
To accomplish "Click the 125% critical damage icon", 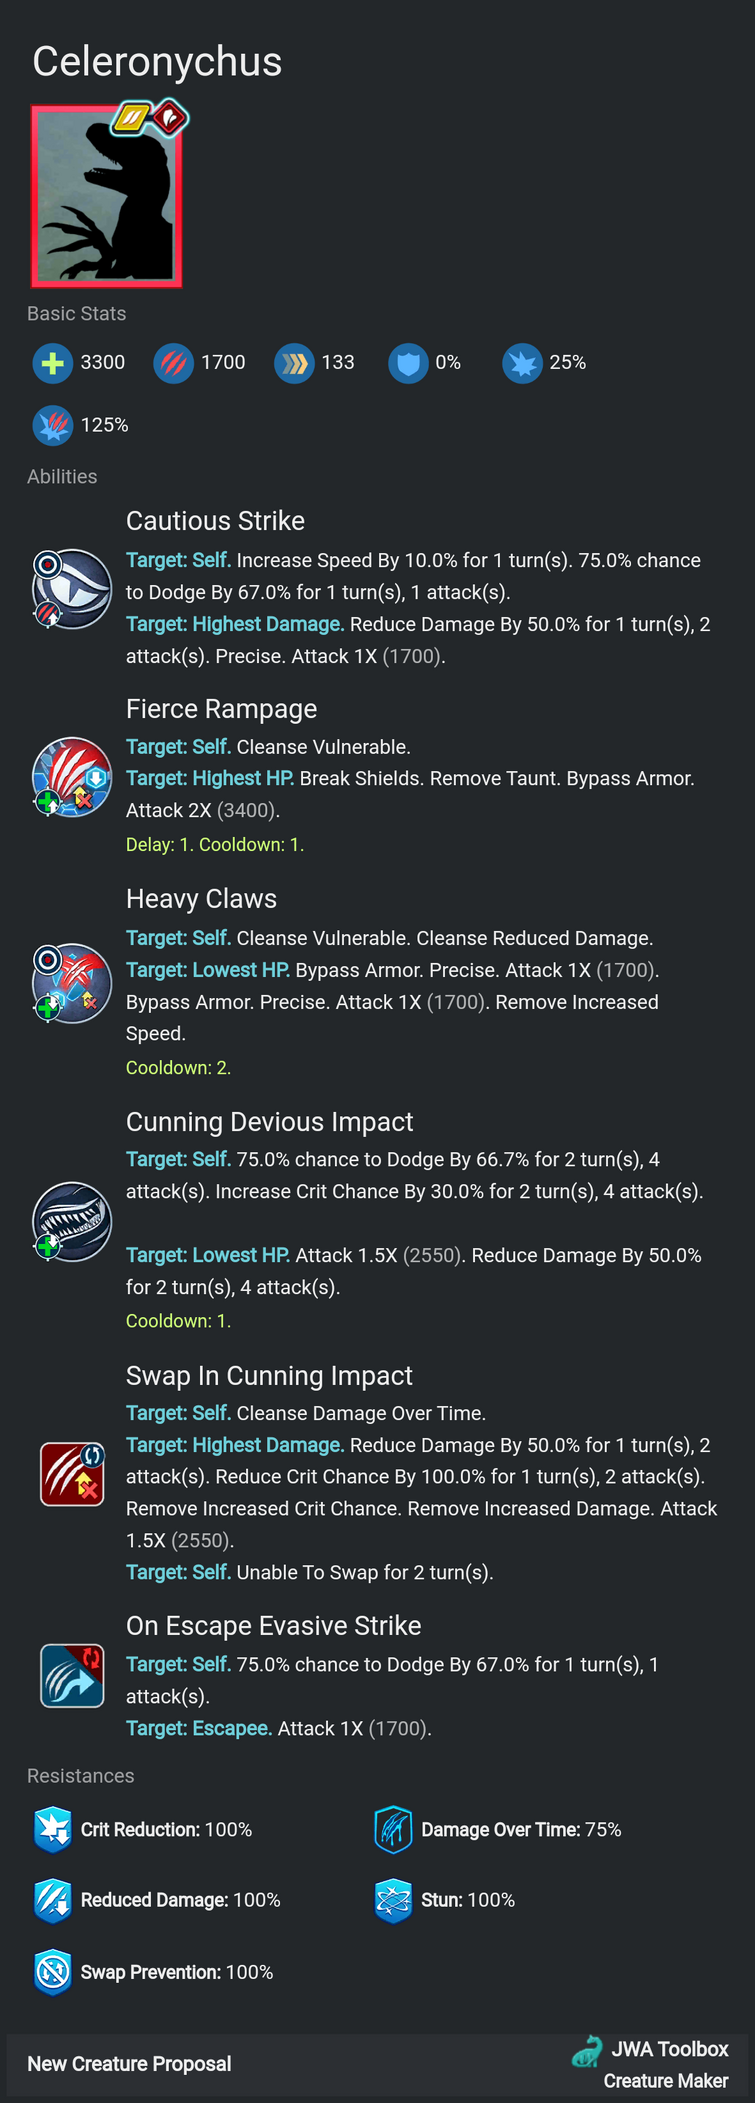I will (x=52, y=425).
